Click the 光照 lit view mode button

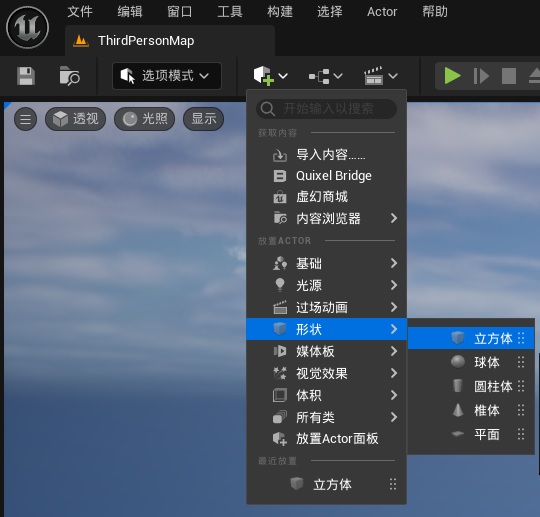click(145, 119)
